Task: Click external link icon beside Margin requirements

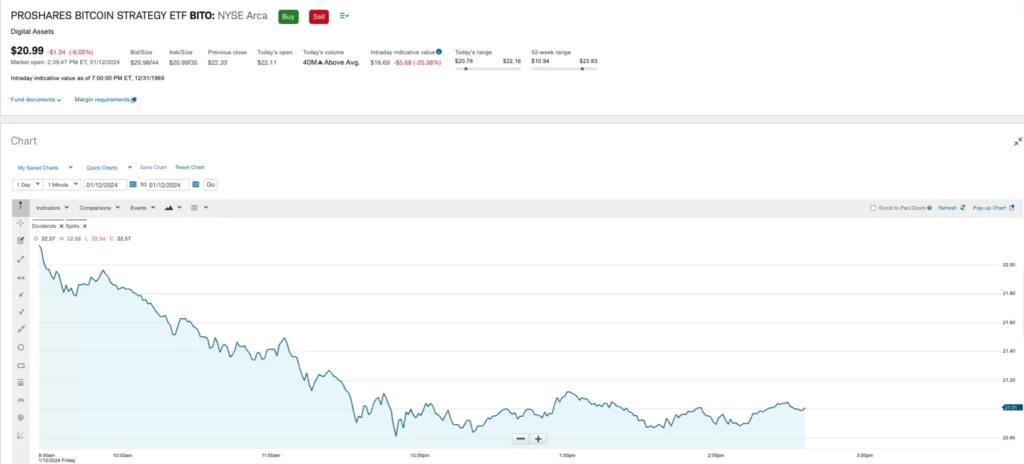Action: (x=134, y=100)
